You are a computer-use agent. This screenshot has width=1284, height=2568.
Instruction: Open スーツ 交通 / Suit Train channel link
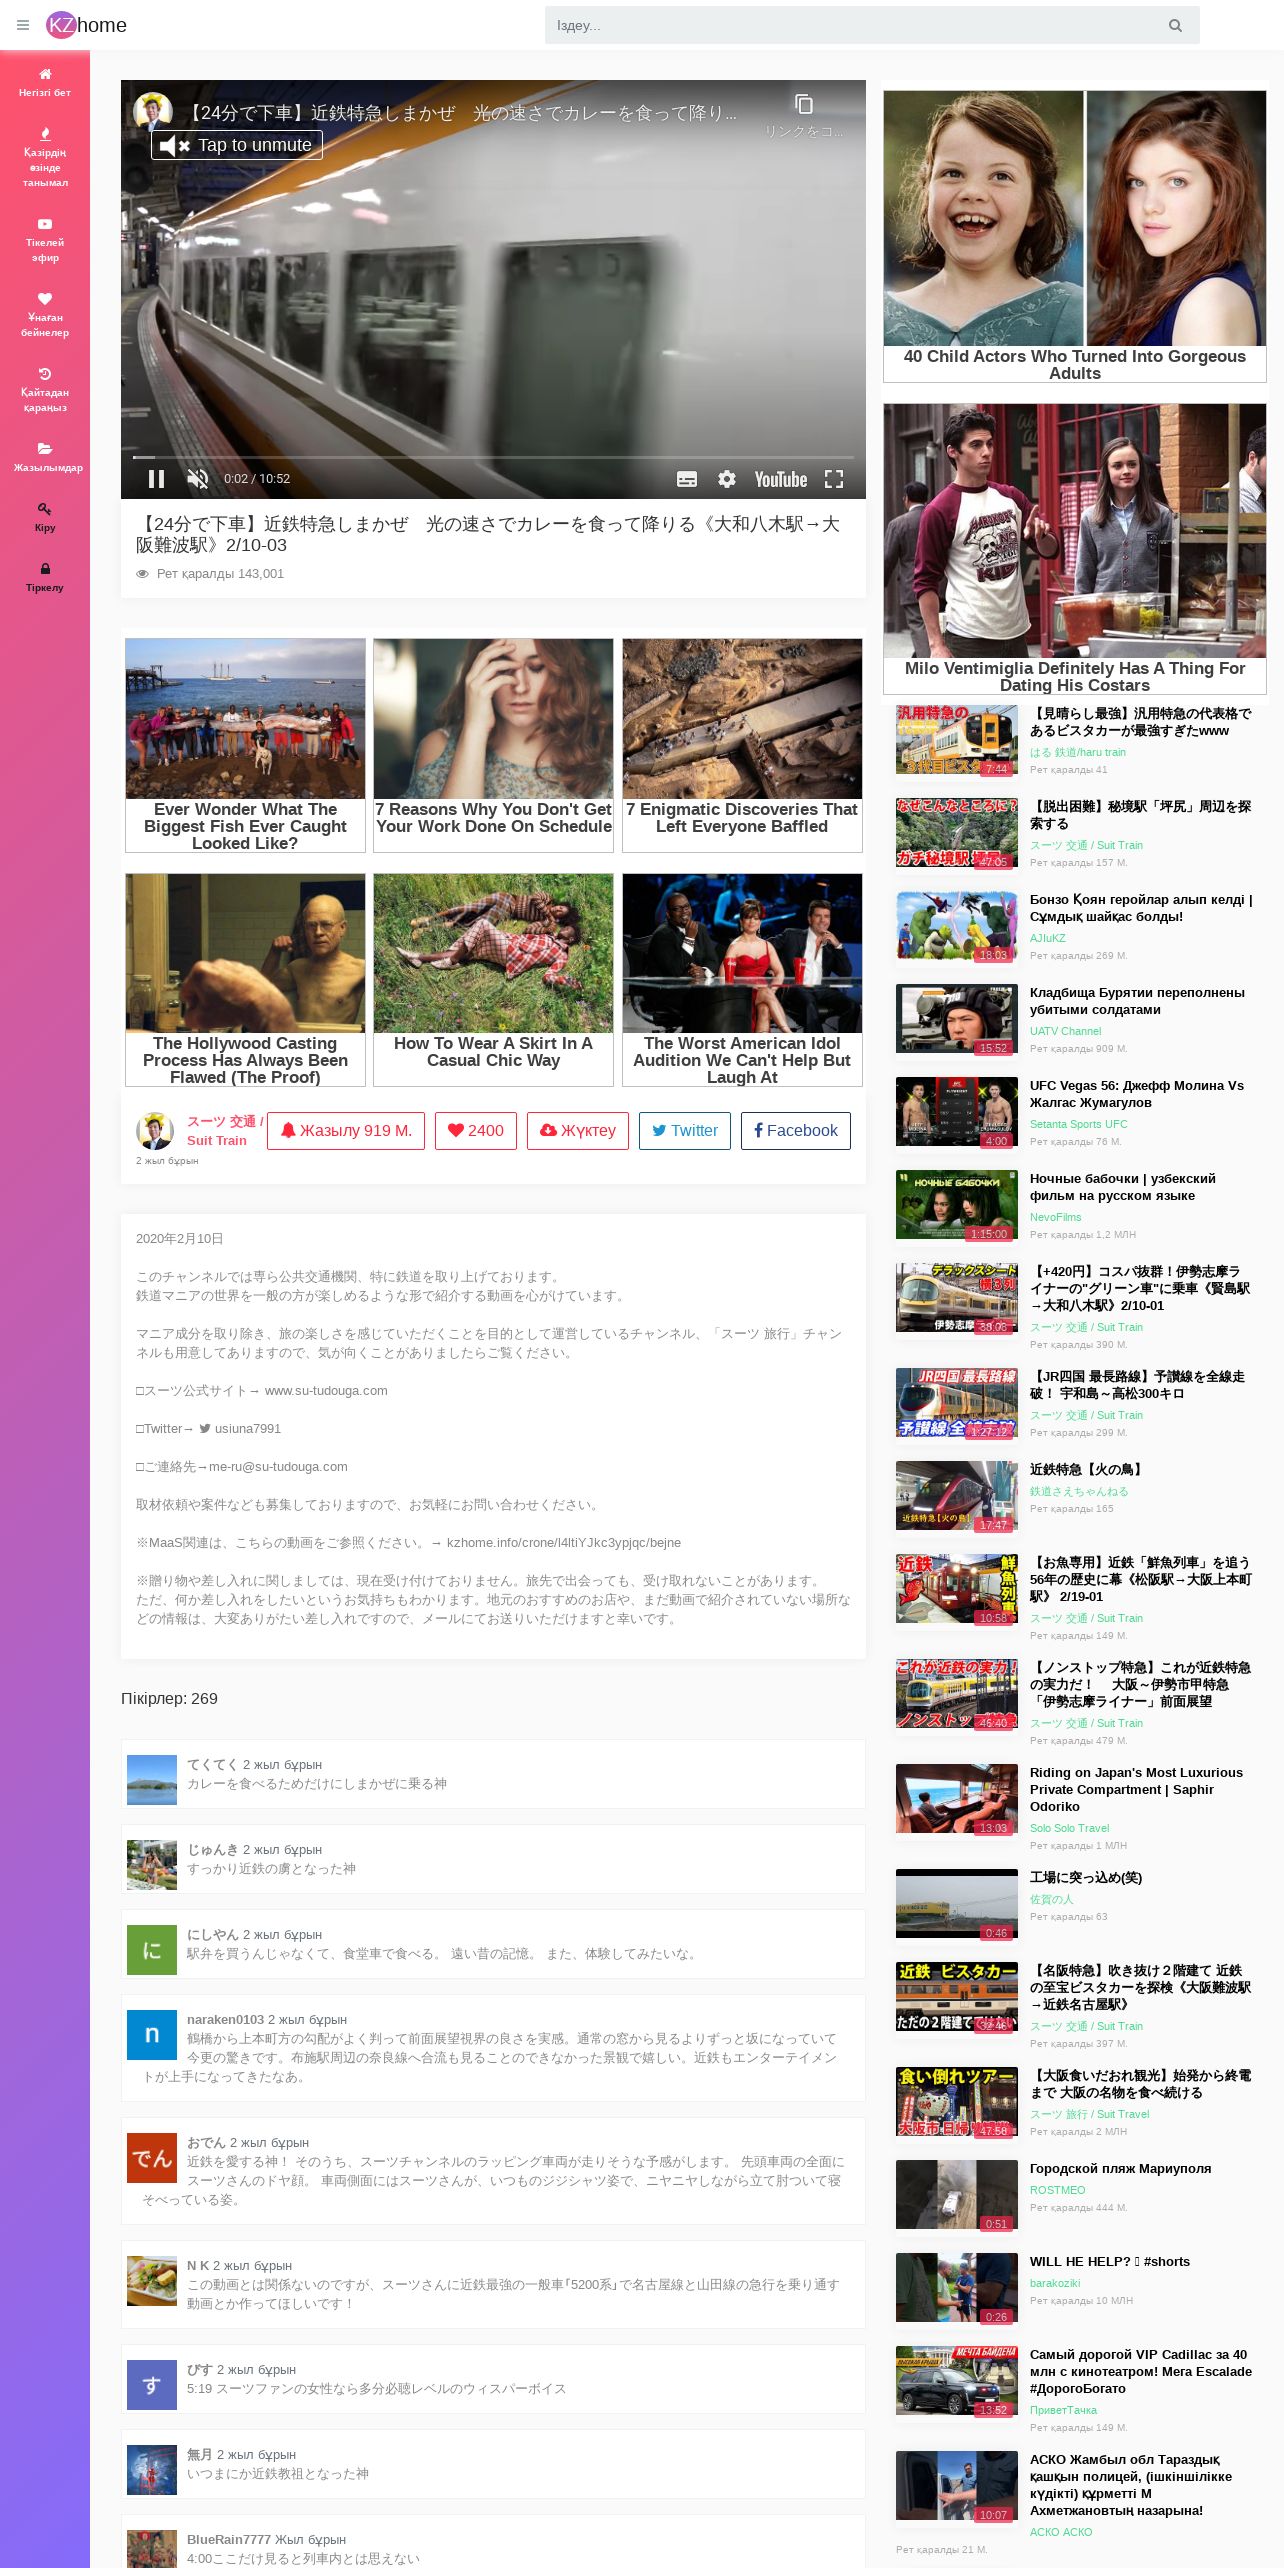tap(225, 1131)
